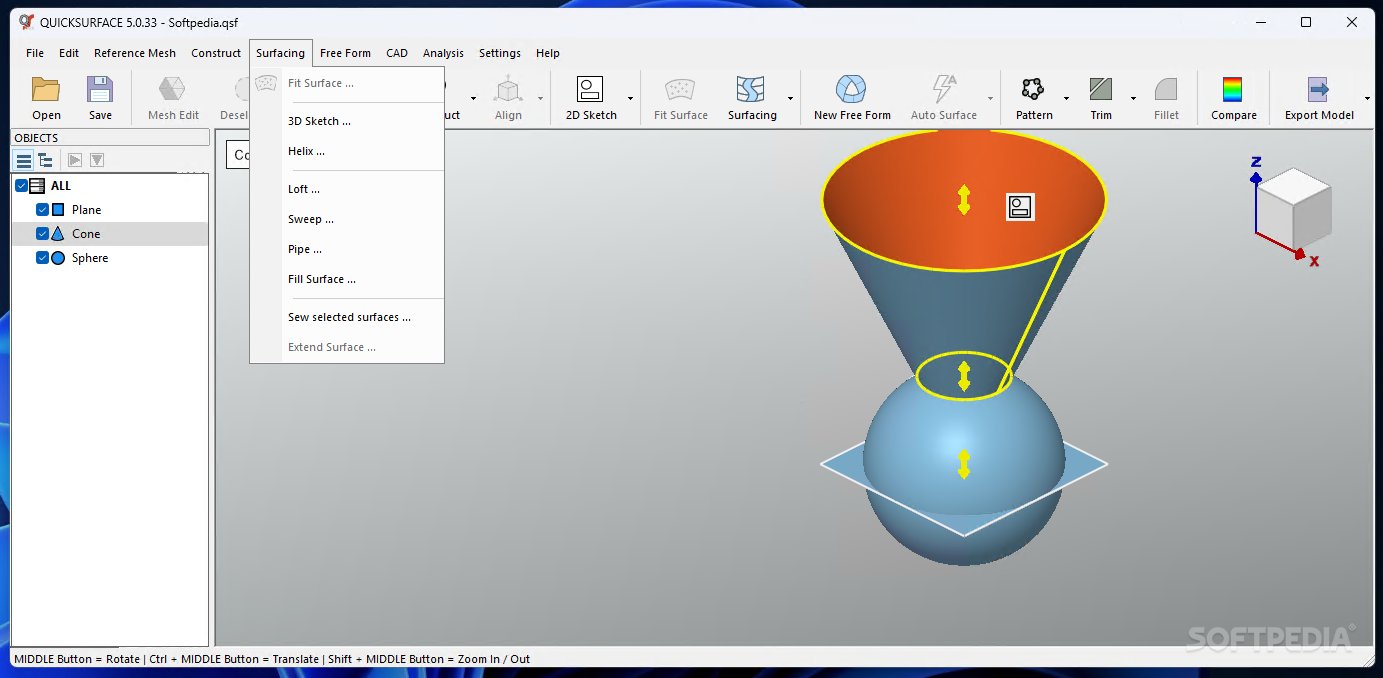Expand the Pattern dropdown arrow
This screenshot has width=1383, height=678.
pos(1066,98)
